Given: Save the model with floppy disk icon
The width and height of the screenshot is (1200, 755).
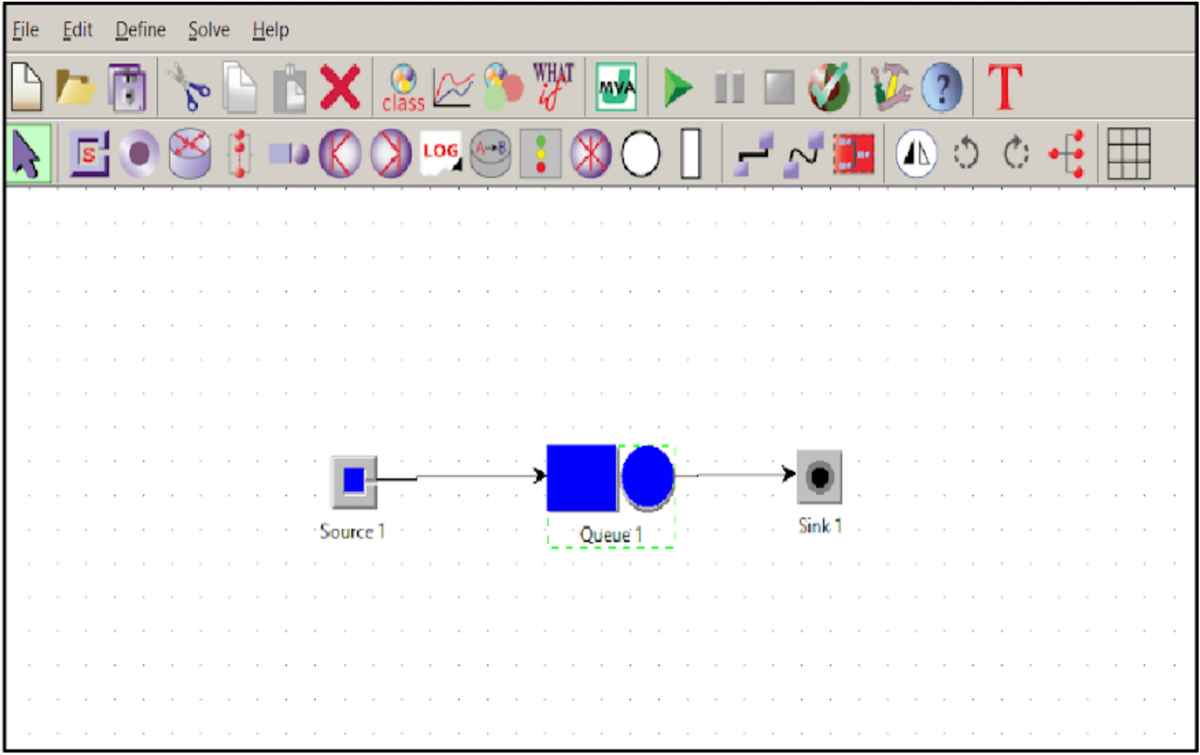Looking at the screenshot, I should (x=127, y=88).
